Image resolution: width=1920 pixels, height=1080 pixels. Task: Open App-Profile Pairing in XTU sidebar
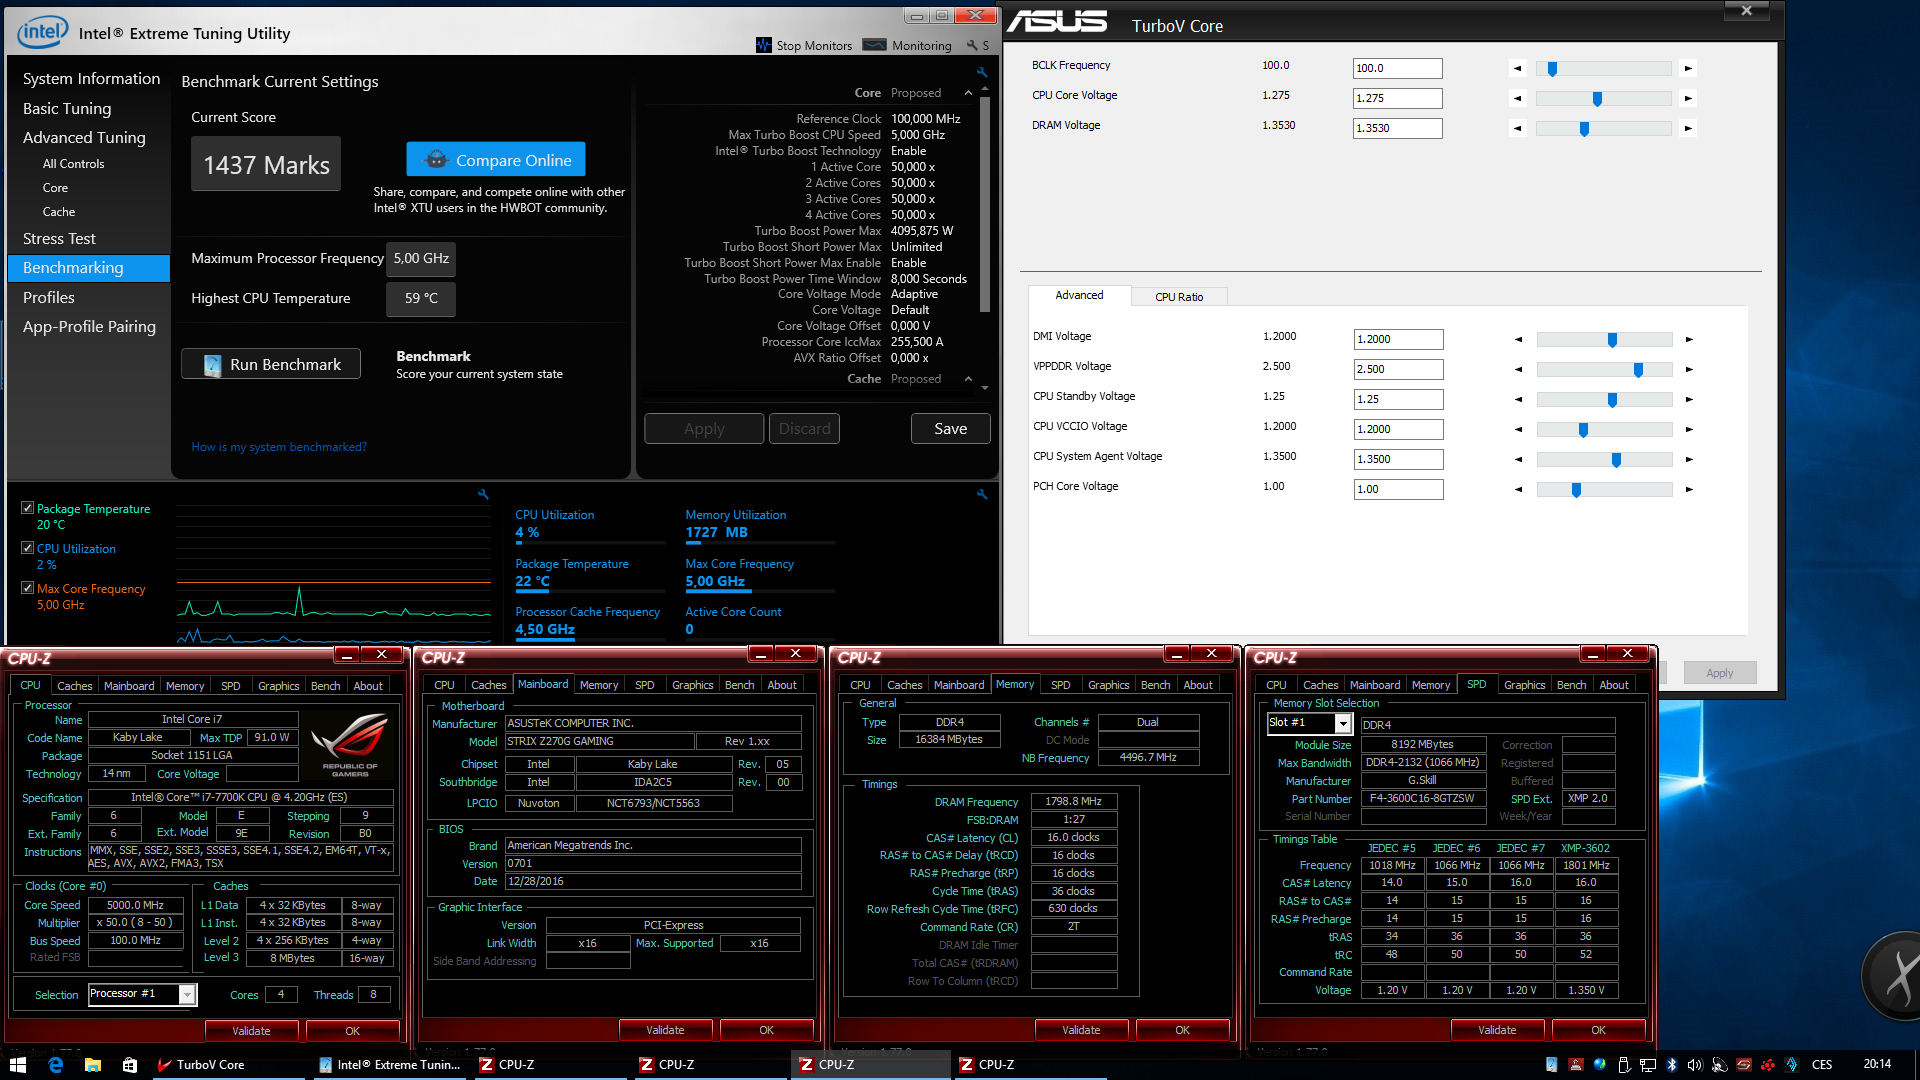[89, 327]
